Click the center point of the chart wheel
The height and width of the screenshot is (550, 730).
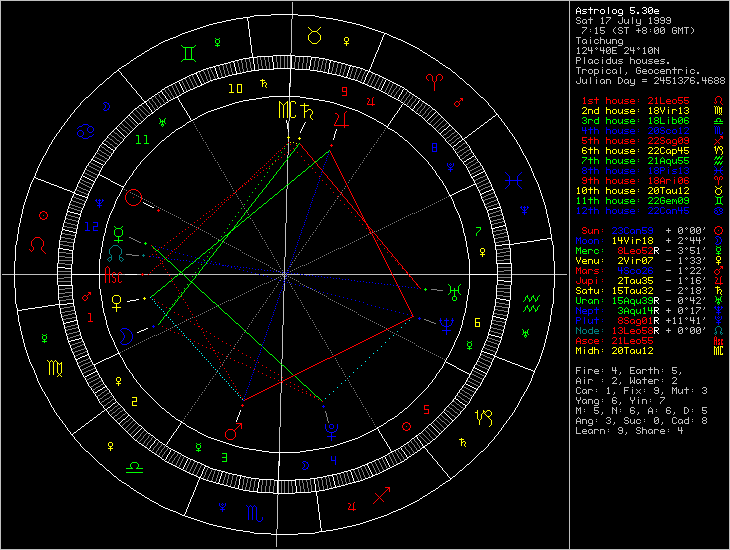click(286, 273)
